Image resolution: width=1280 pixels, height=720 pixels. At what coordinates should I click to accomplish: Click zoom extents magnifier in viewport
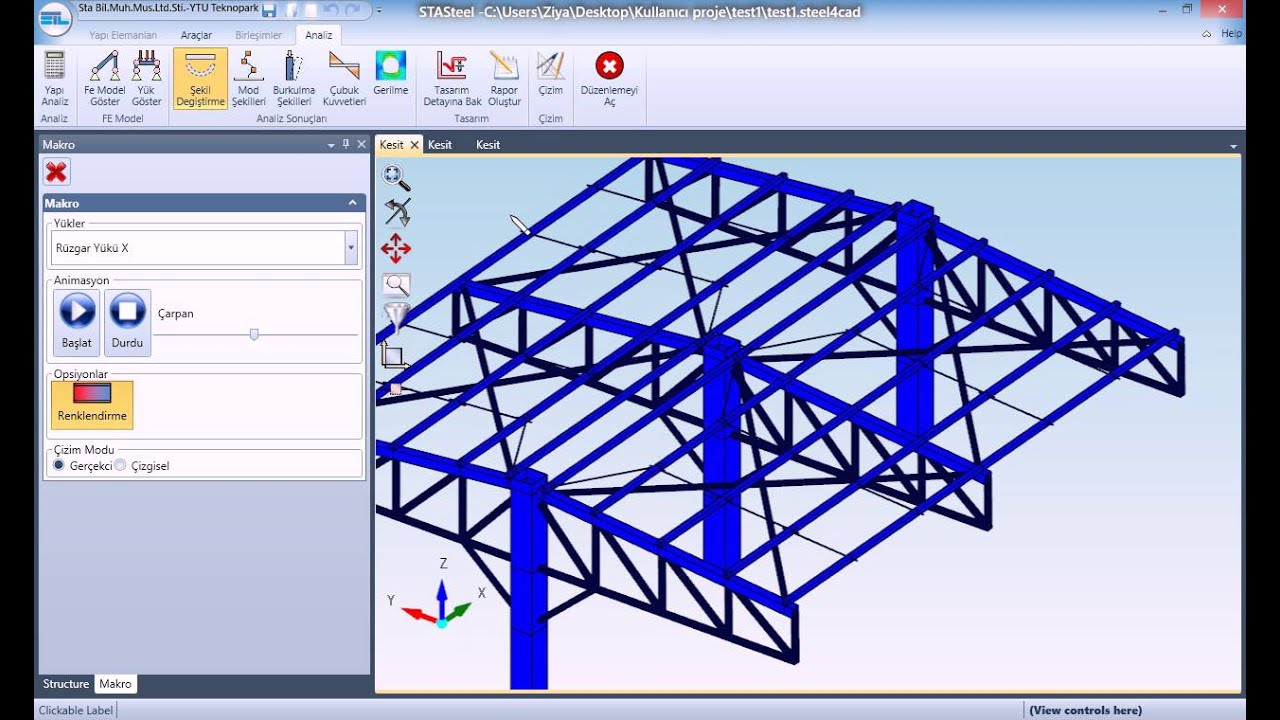[x=396, y=178]
